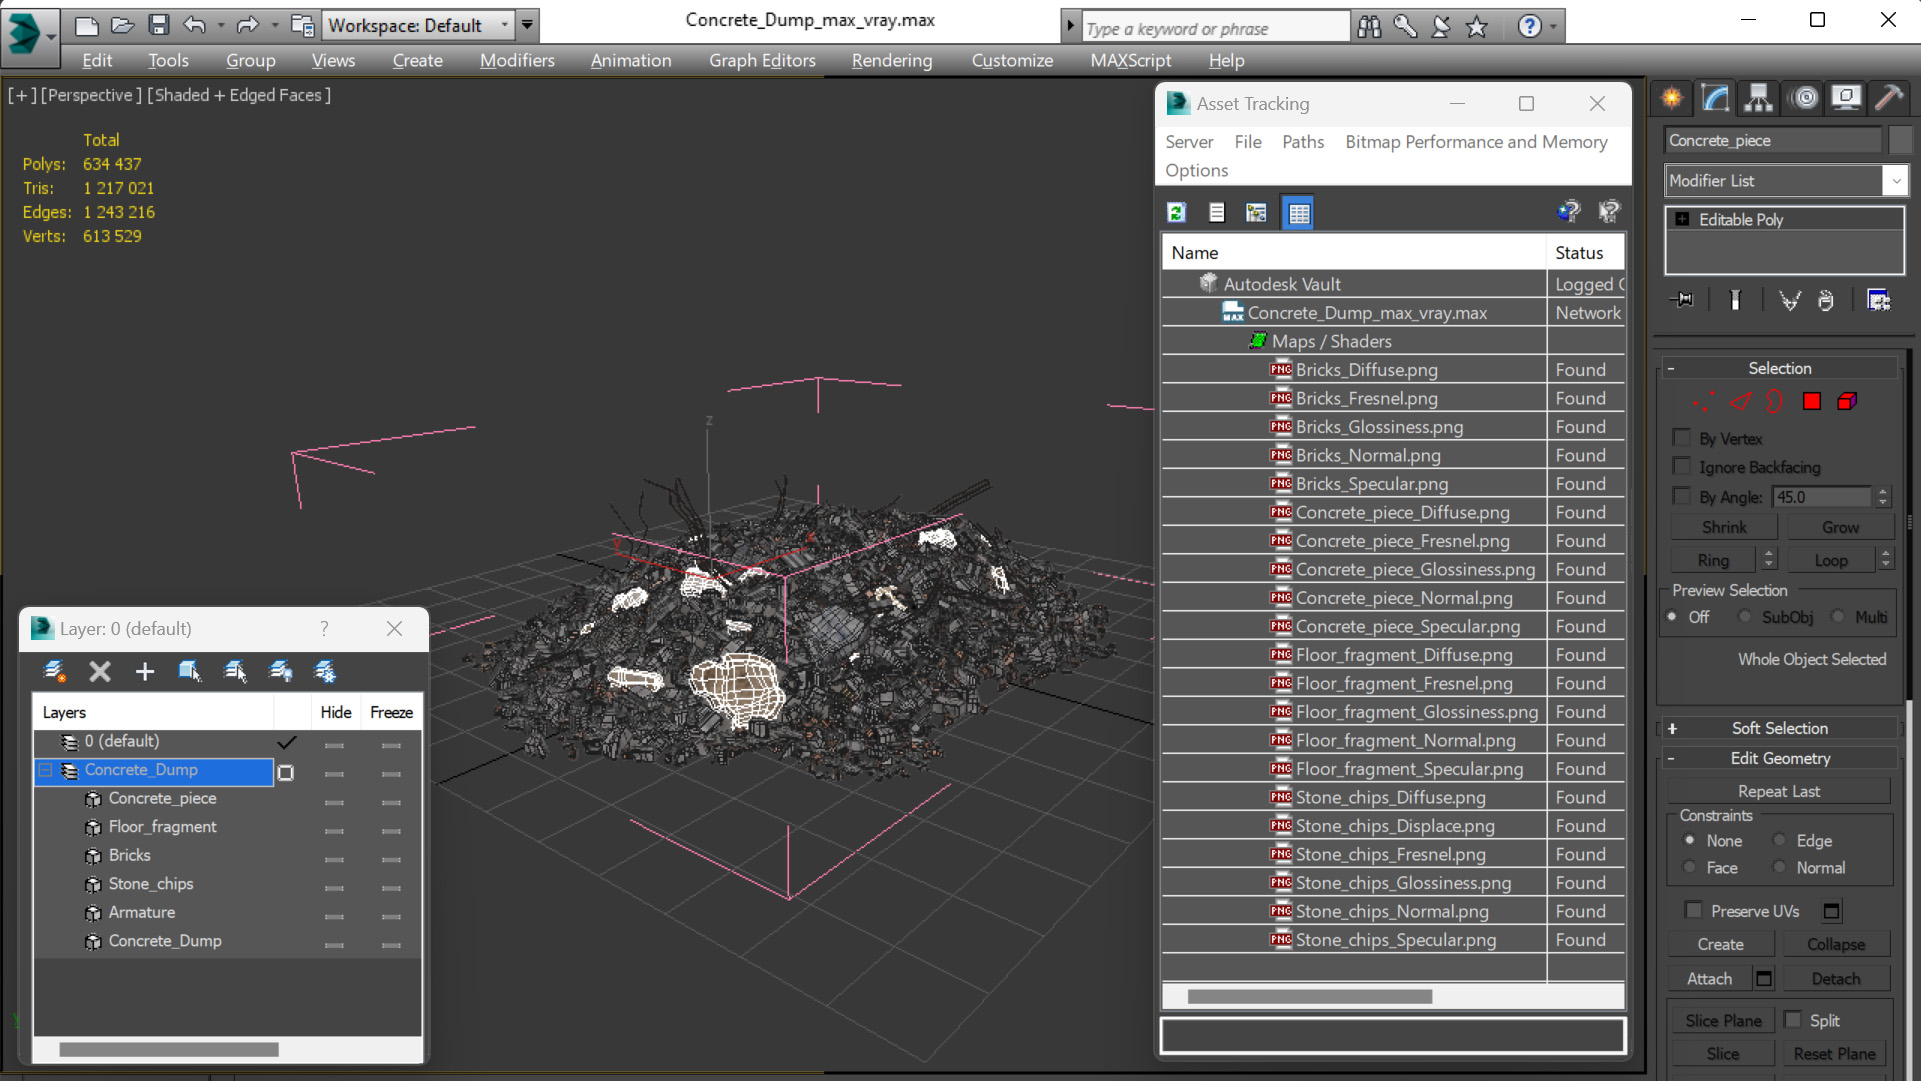Switch Asset Tracking to table view
The image size is (1921, 1081).
coord(1298,212)
